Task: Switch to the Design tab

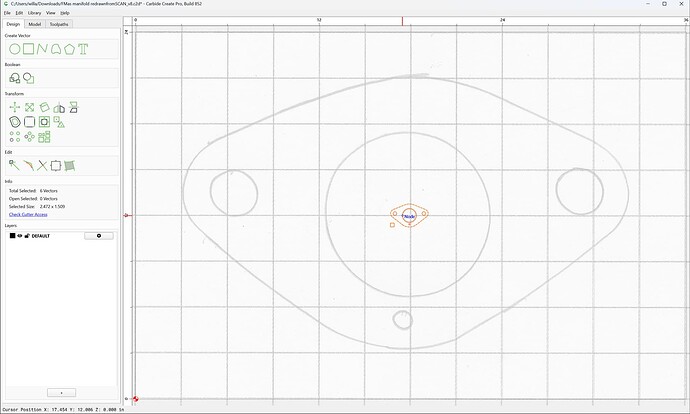Action: (13, 24)
